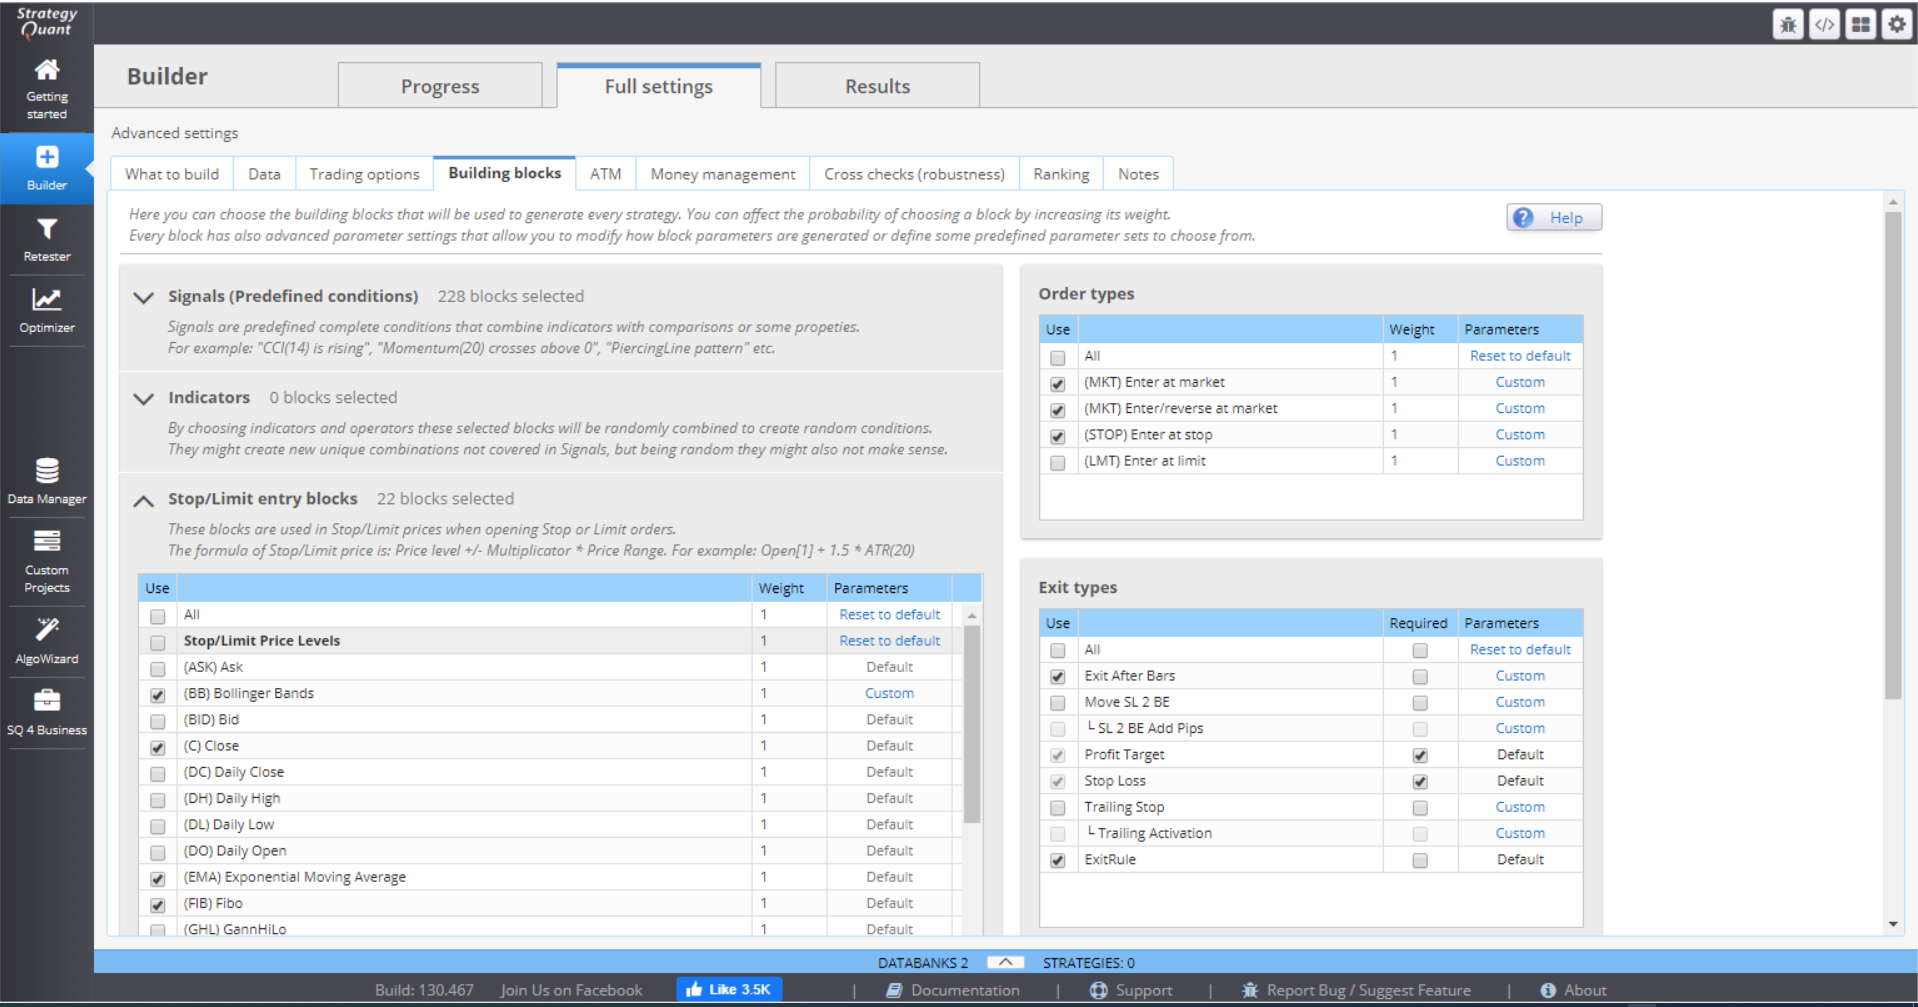Viewport: 1918px width, 1007px height.
Task: Collapse Stop/Limit entry blocks section chevron
Action: [x=144, y=500]
